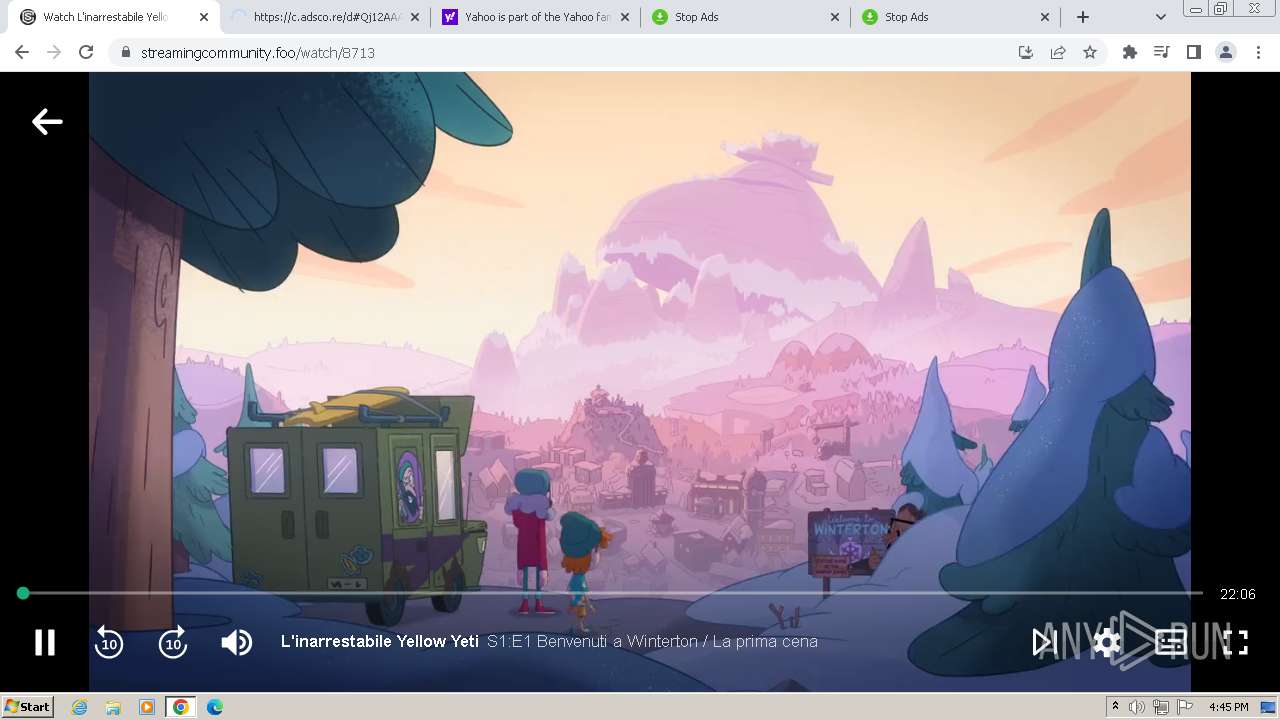
Task: Open Microsoft Edge from taskbar
Action: (x=215, y=707)
